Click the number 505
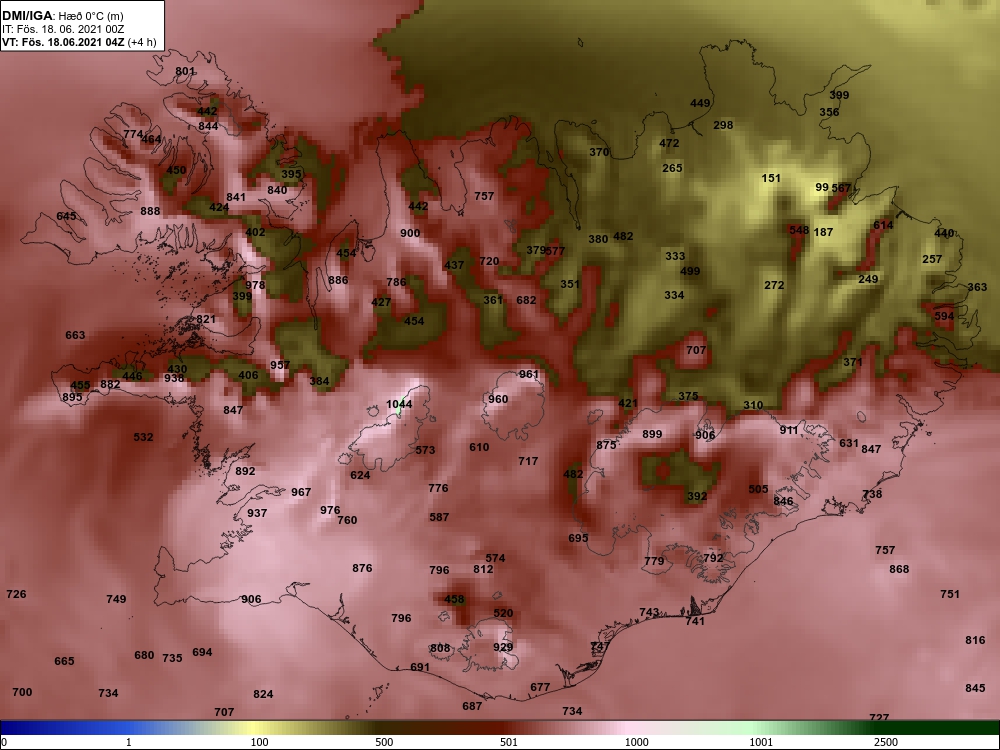1000x750 pixels. tap(758, 489)
